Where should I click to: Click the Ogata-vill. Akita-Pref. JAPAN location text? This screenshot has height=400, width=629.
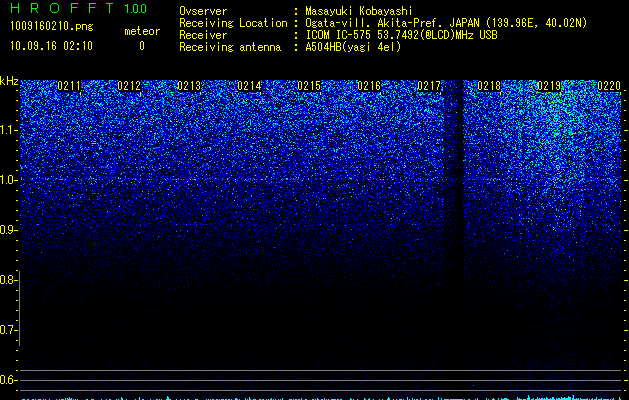coord(446,23)
